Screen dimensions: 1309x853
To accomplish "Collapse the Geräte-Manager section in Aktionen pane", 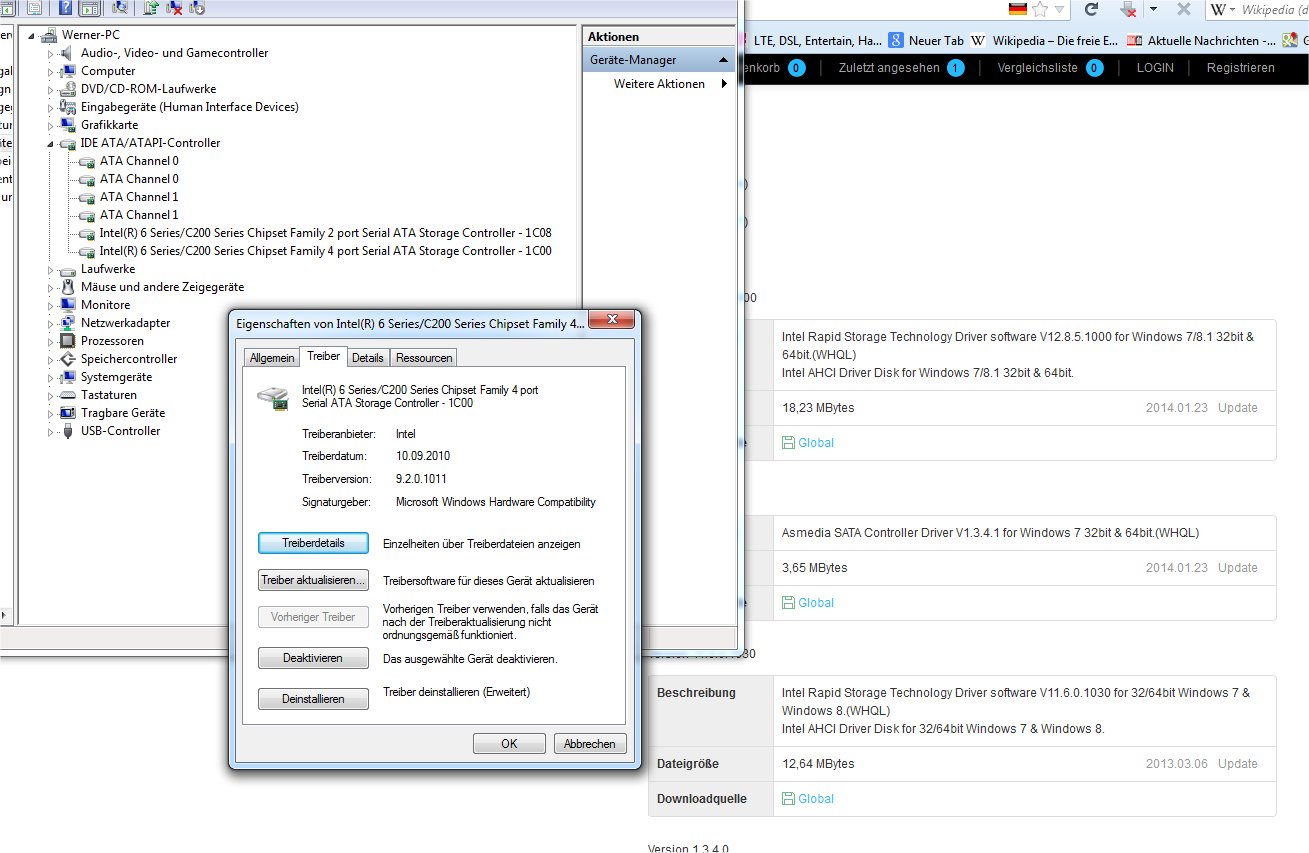I will click(x=724, y=61).
